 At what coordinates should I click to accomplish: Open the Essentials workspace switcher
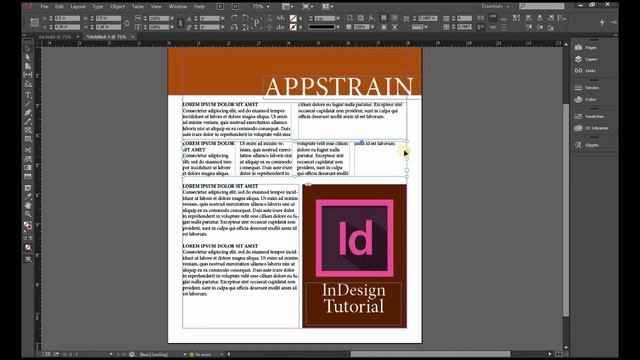click(x=495, y=6)
